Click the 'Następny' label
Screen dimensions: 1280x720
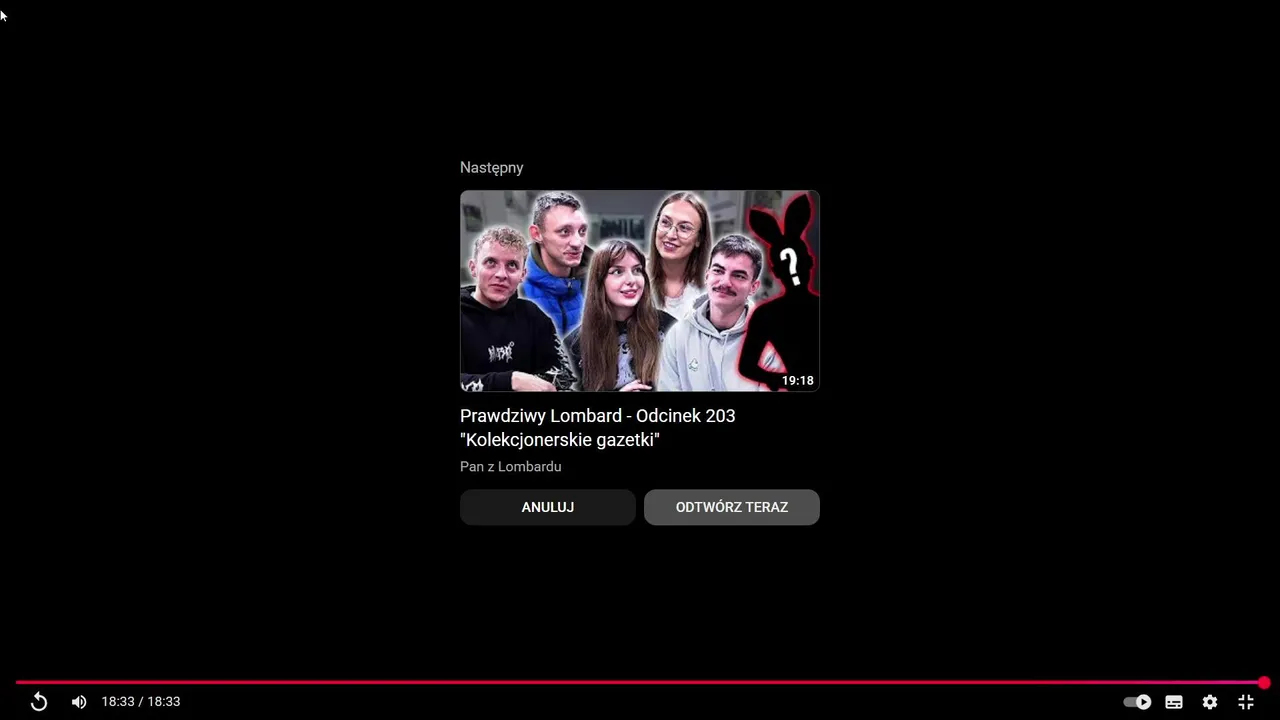(492, 168)
